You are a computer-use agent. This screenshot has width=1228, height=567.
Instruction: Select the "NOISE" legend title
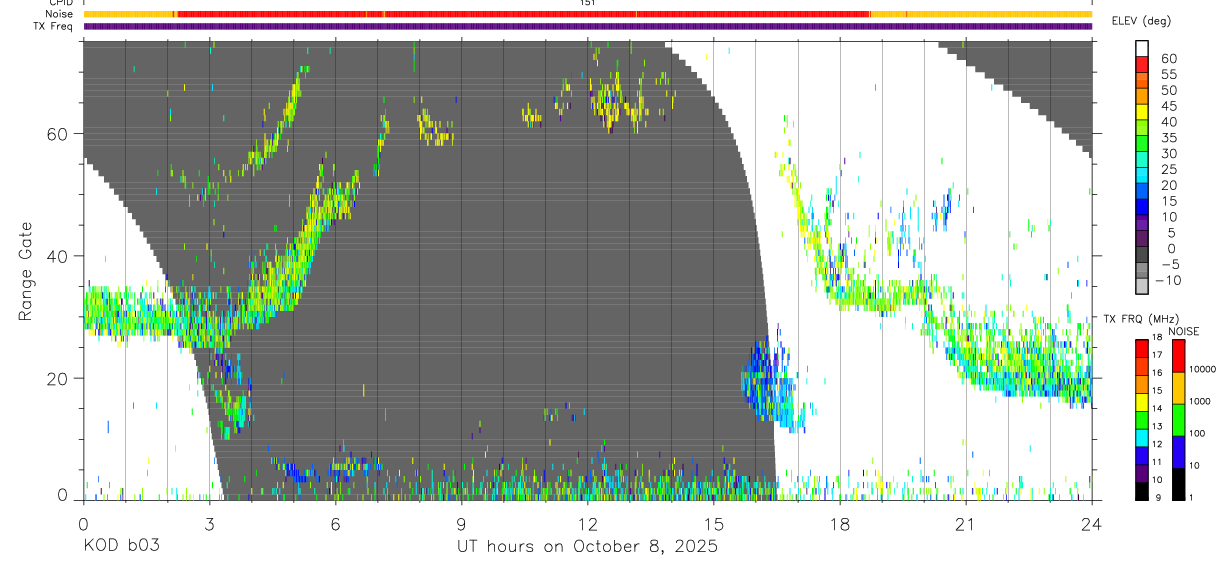click(x=1186, y=331)
